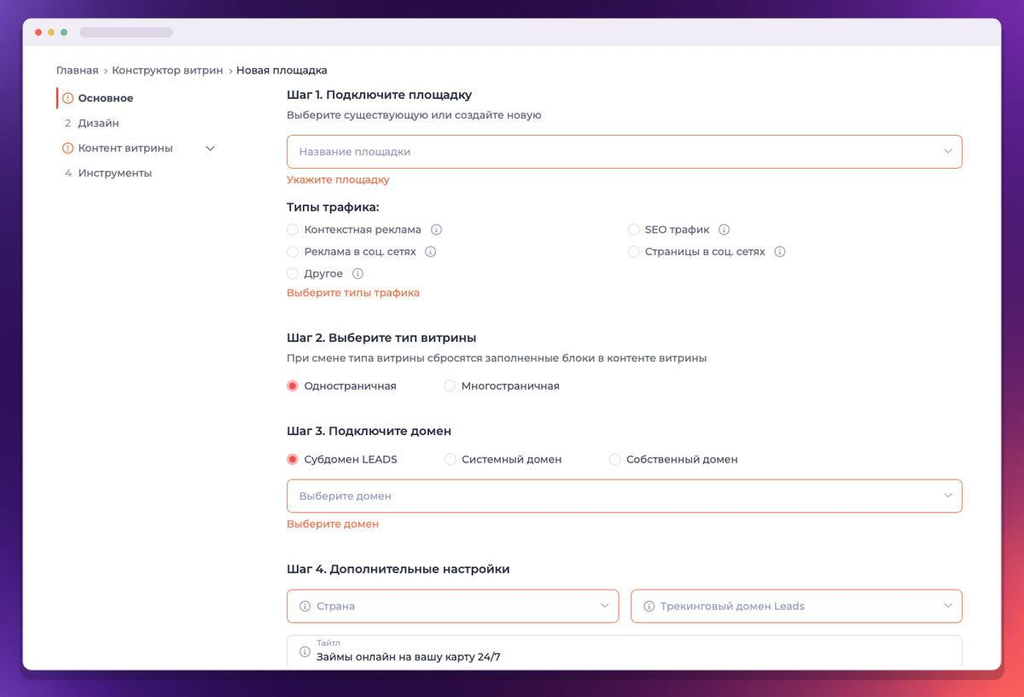1024x697 pixels.
Task: Open Название площадки dropdown
Action: (x=624, y=152)
